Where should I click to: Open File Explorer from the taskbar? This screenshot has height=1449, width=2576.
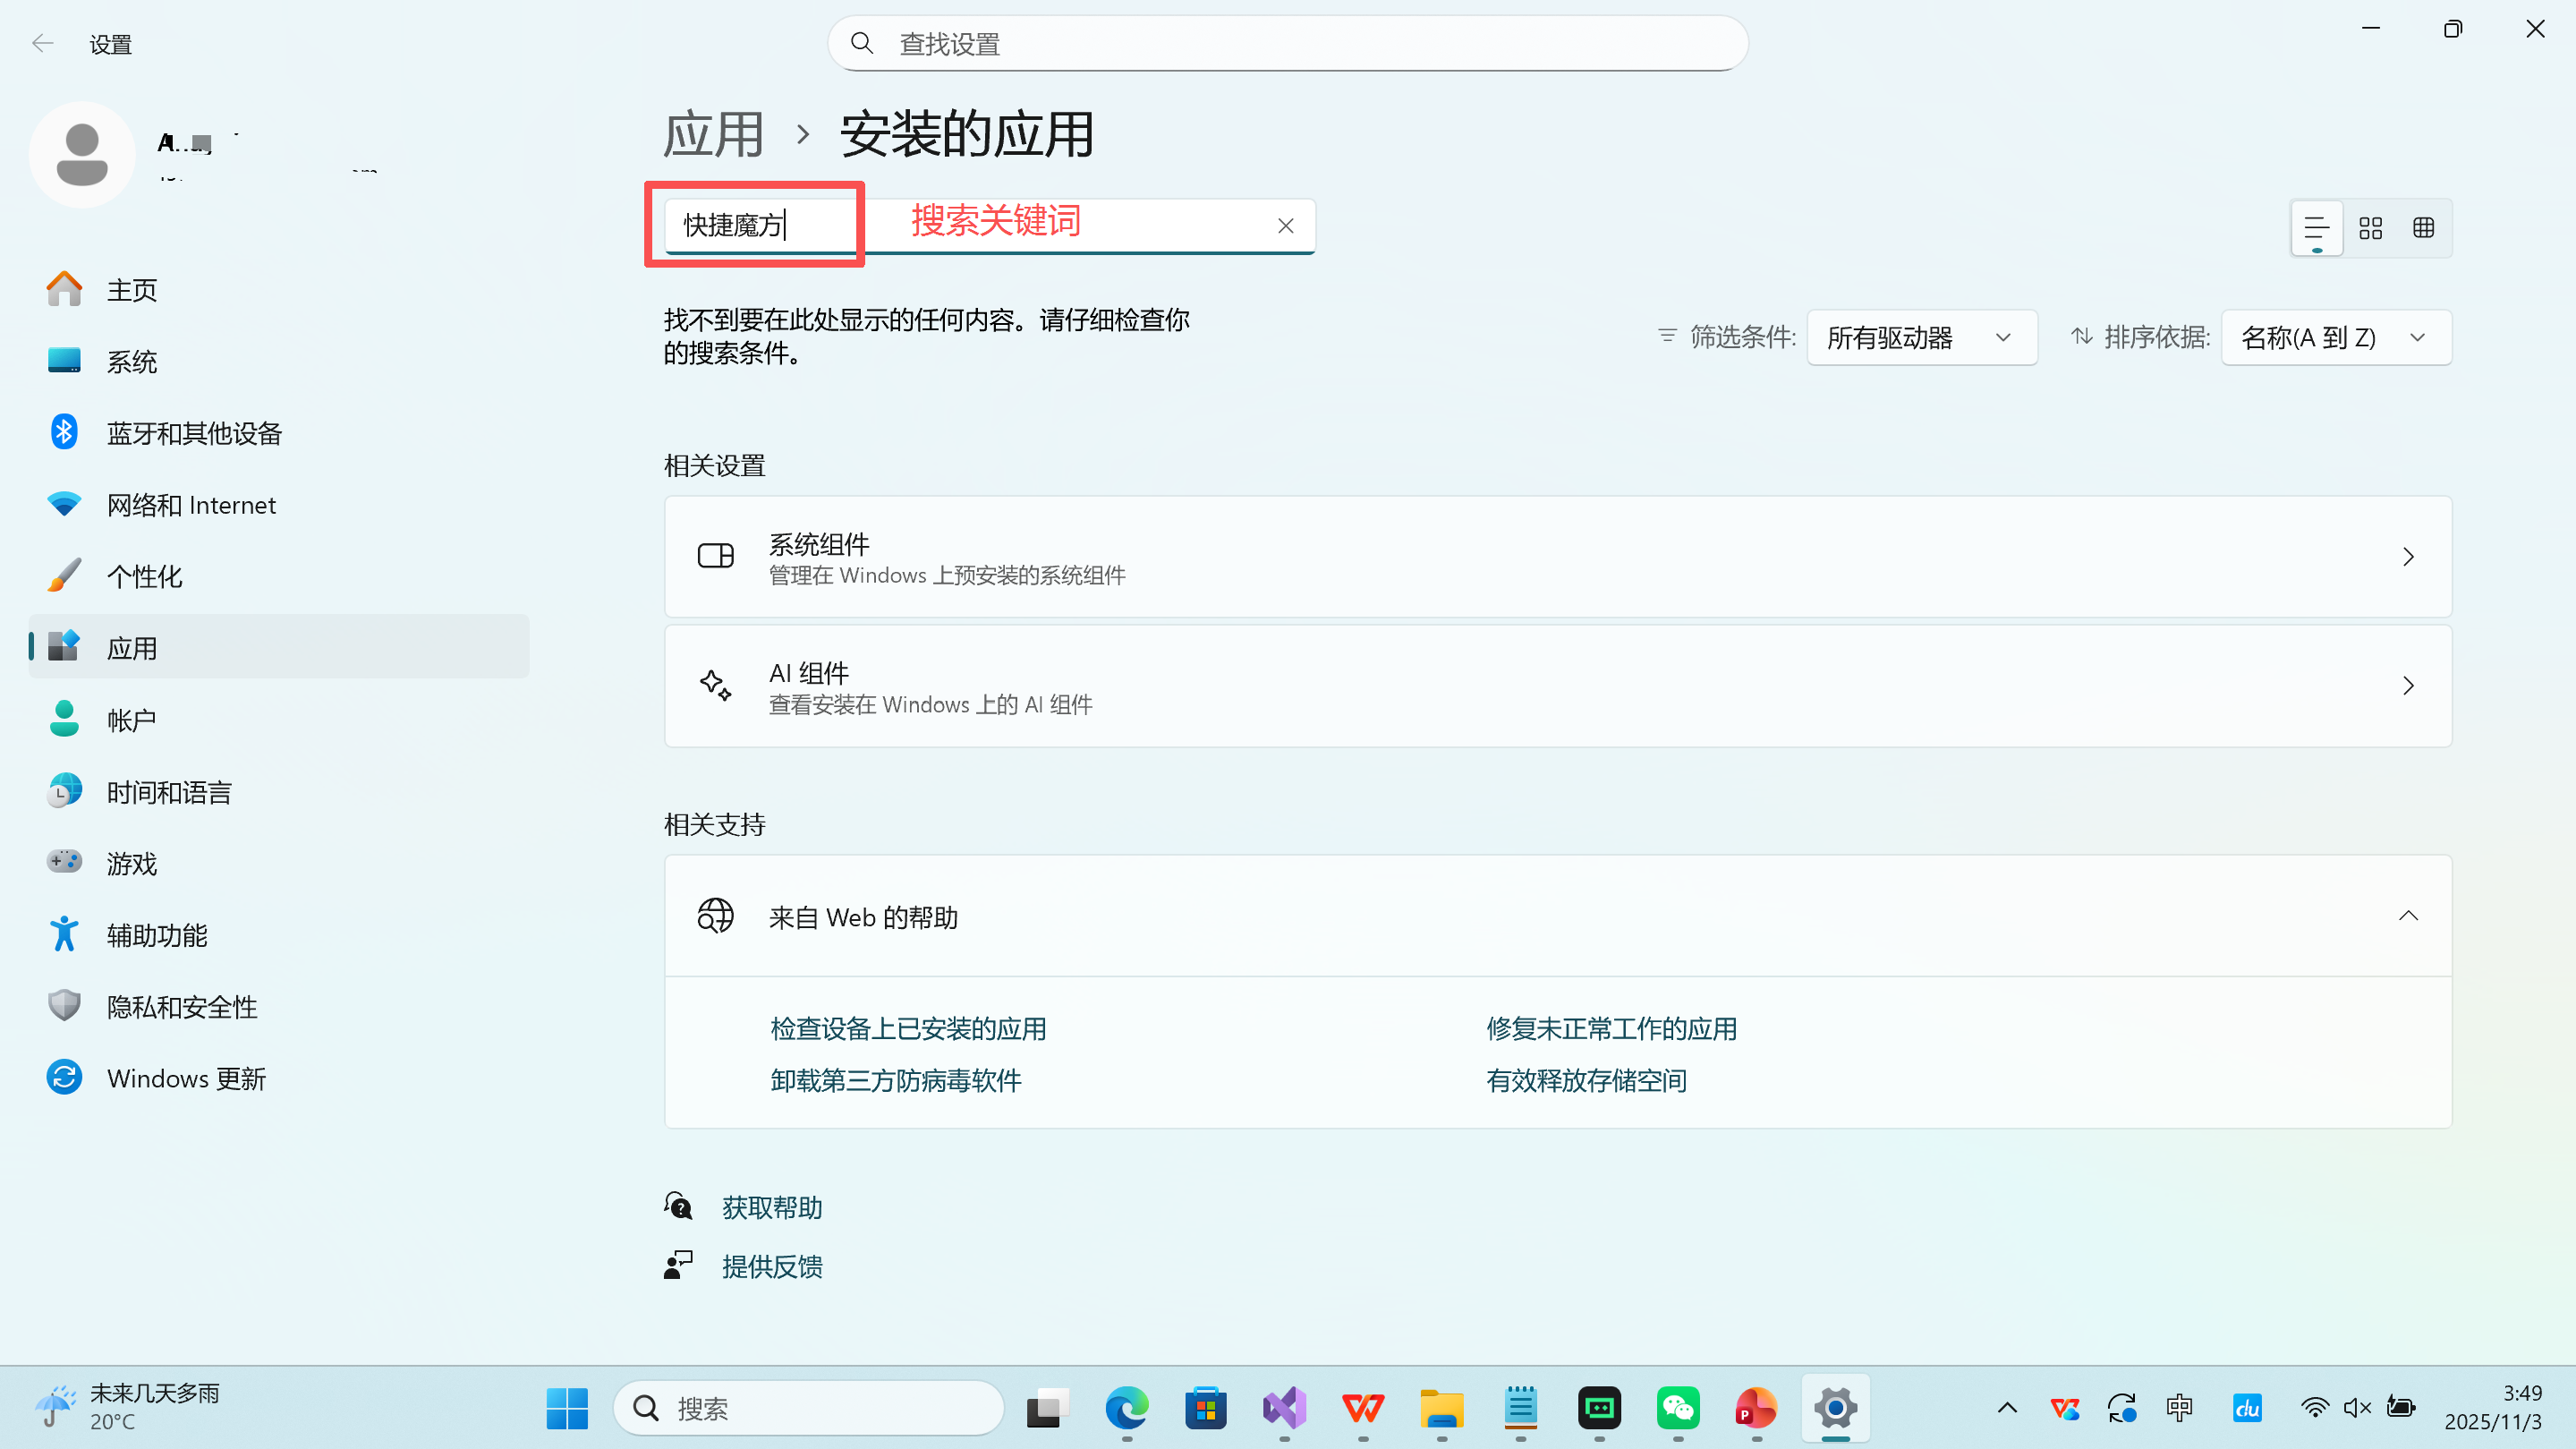(x=1441, y=1408)
